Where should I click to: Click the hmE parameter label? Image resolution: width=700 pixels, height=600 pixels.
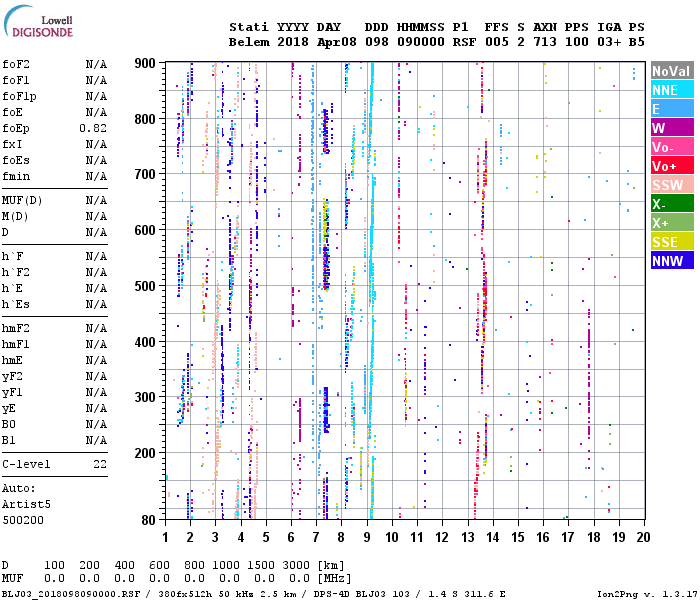tap(12, 361)
